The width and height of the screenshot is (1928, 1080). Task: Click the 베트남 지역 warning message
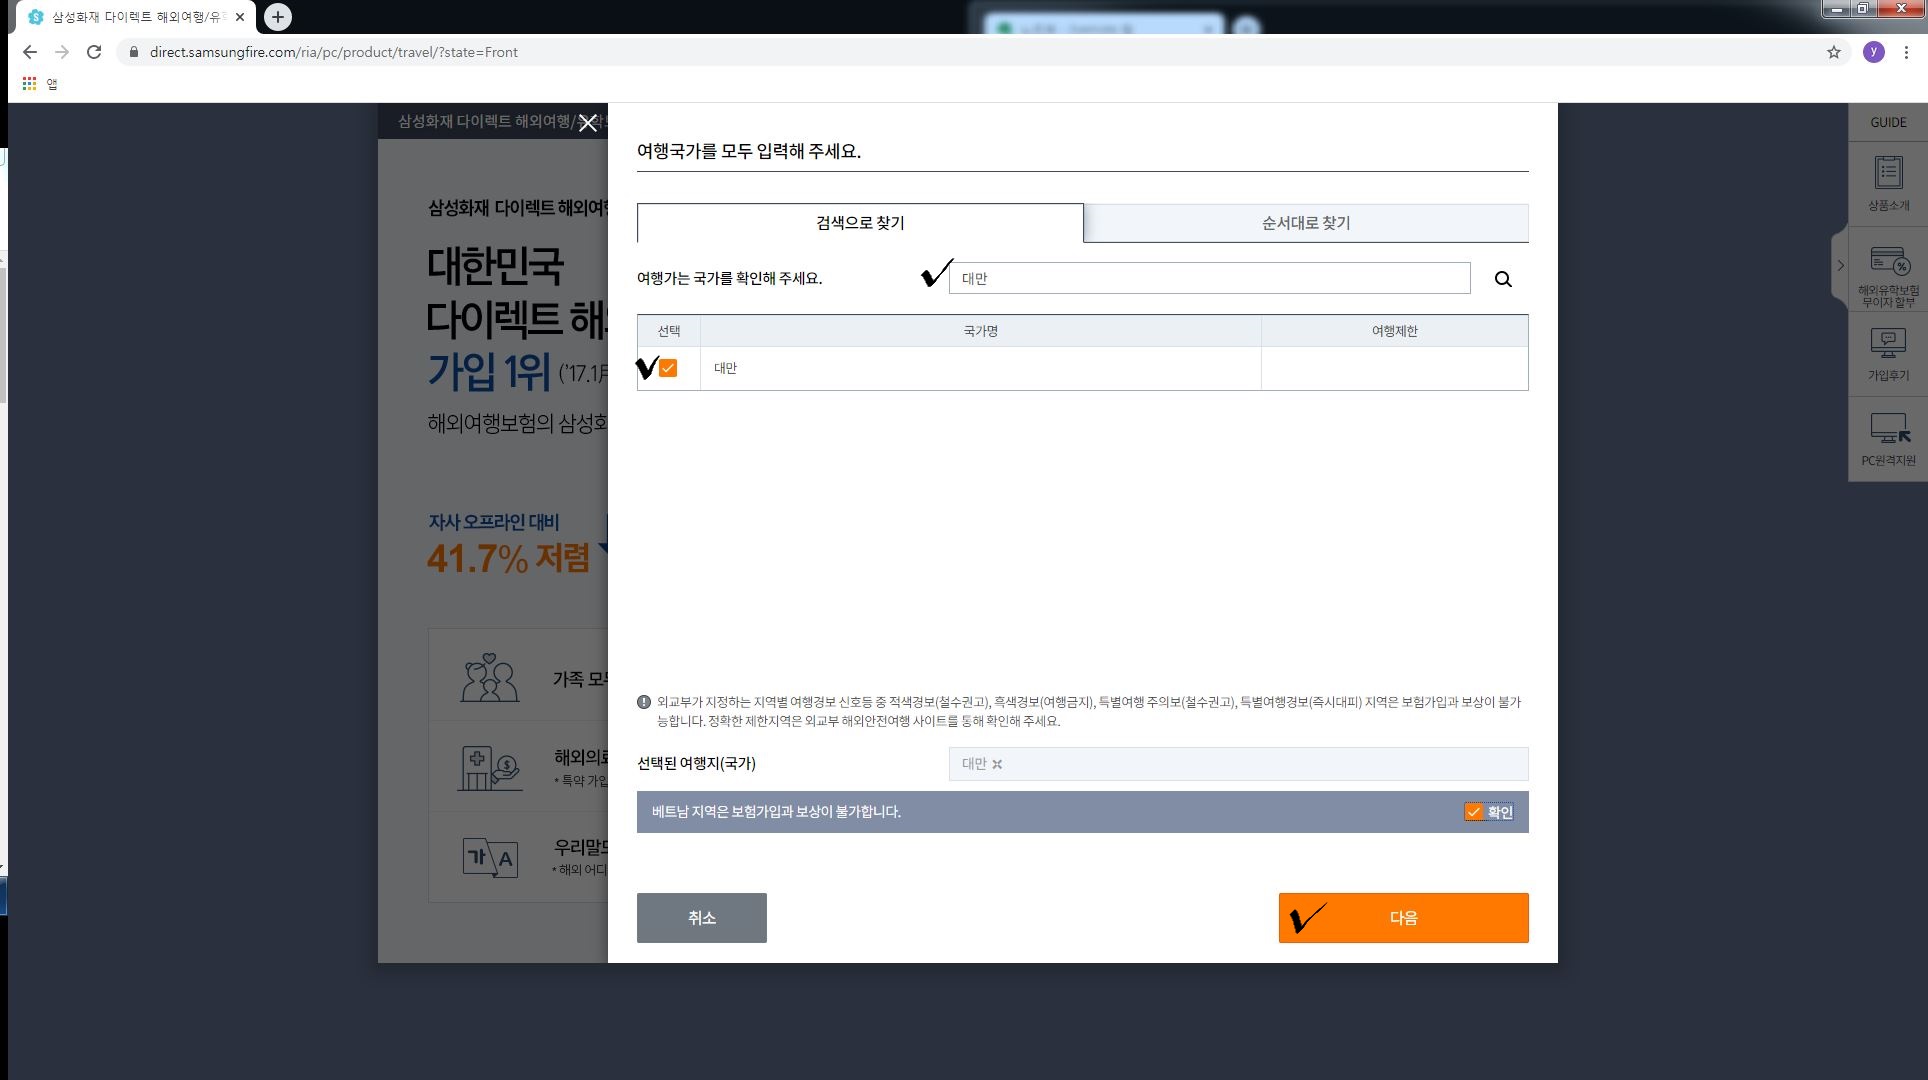click(776, 812)
